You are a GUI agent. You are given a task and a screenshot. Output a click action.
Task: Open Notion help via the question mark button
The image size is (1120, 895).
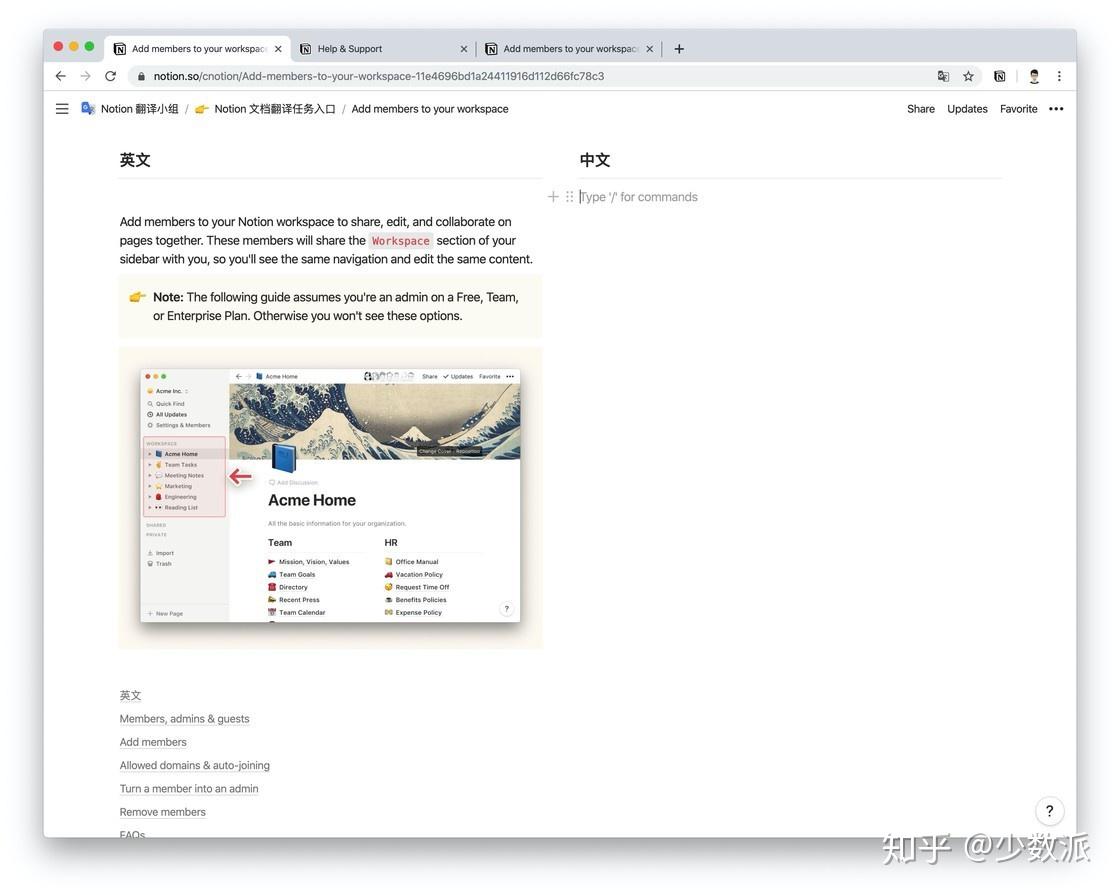click(1047, 810)
